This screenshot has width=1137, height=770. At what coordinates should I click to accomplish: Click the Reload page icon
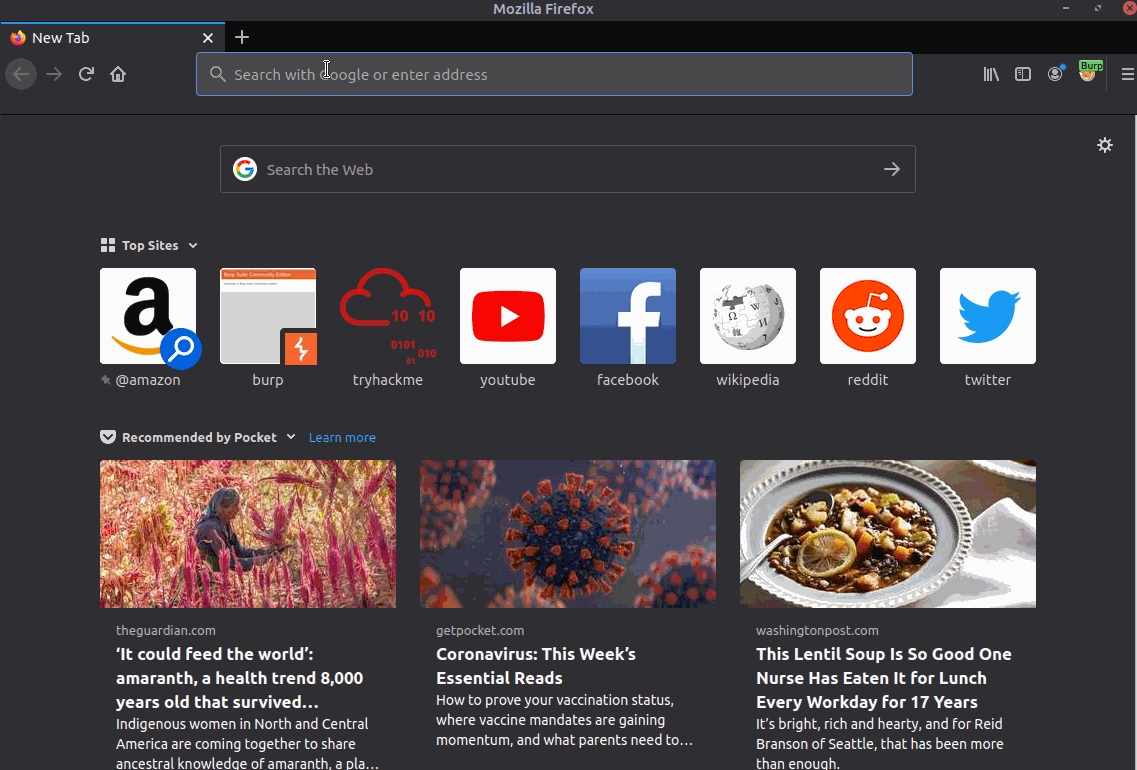[x=86, y=74]
